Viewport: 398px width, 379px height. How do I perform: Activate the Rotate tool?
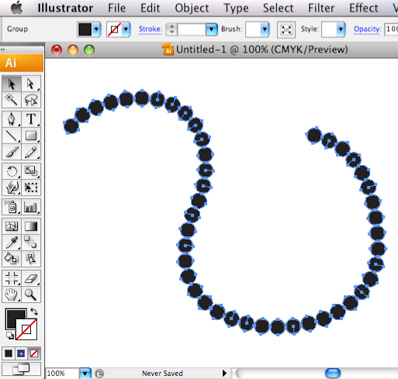pos(12,171)
